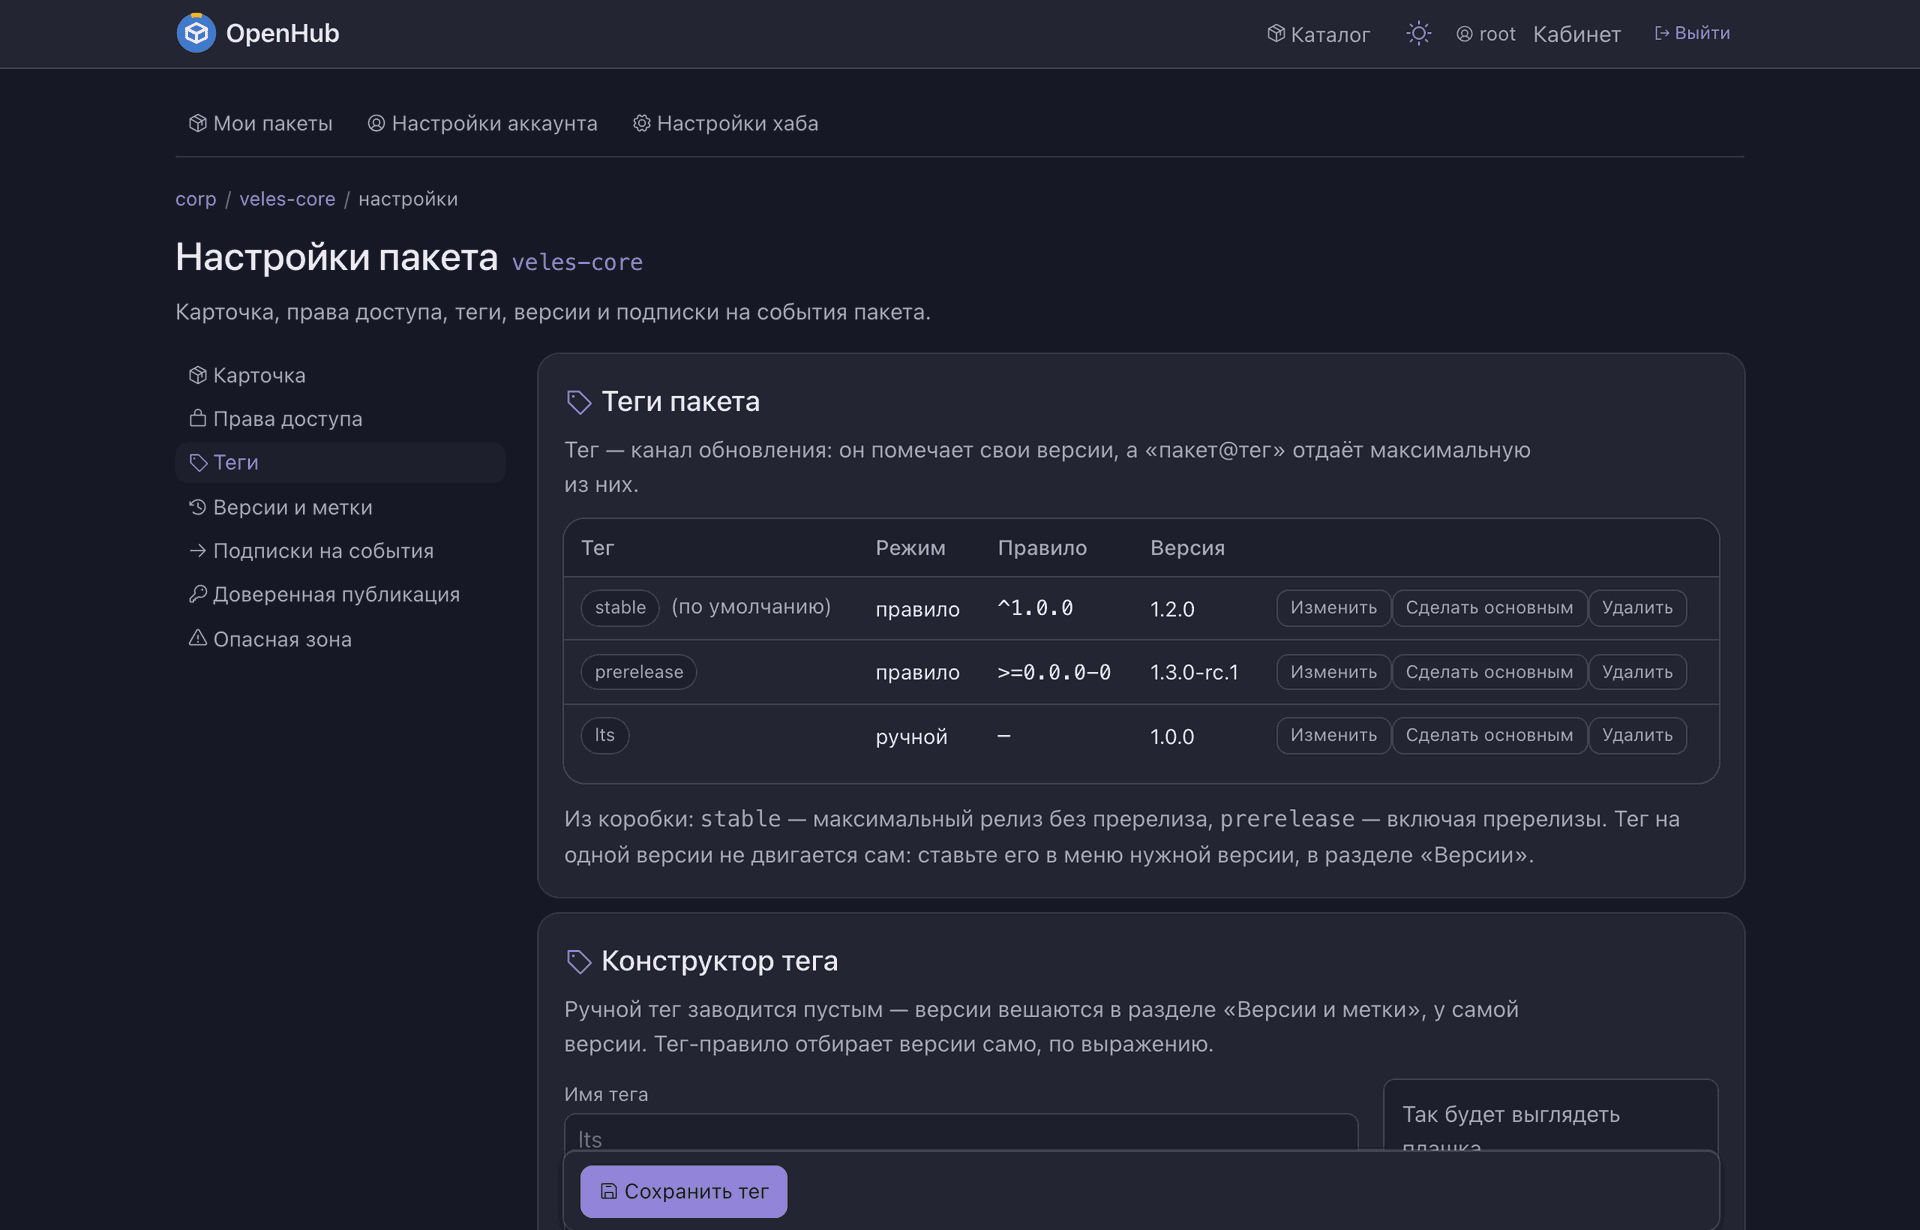Click the Версия column header
Screen dimensions: 1920x1230
pyautogui.click(x=1187, y=548)
